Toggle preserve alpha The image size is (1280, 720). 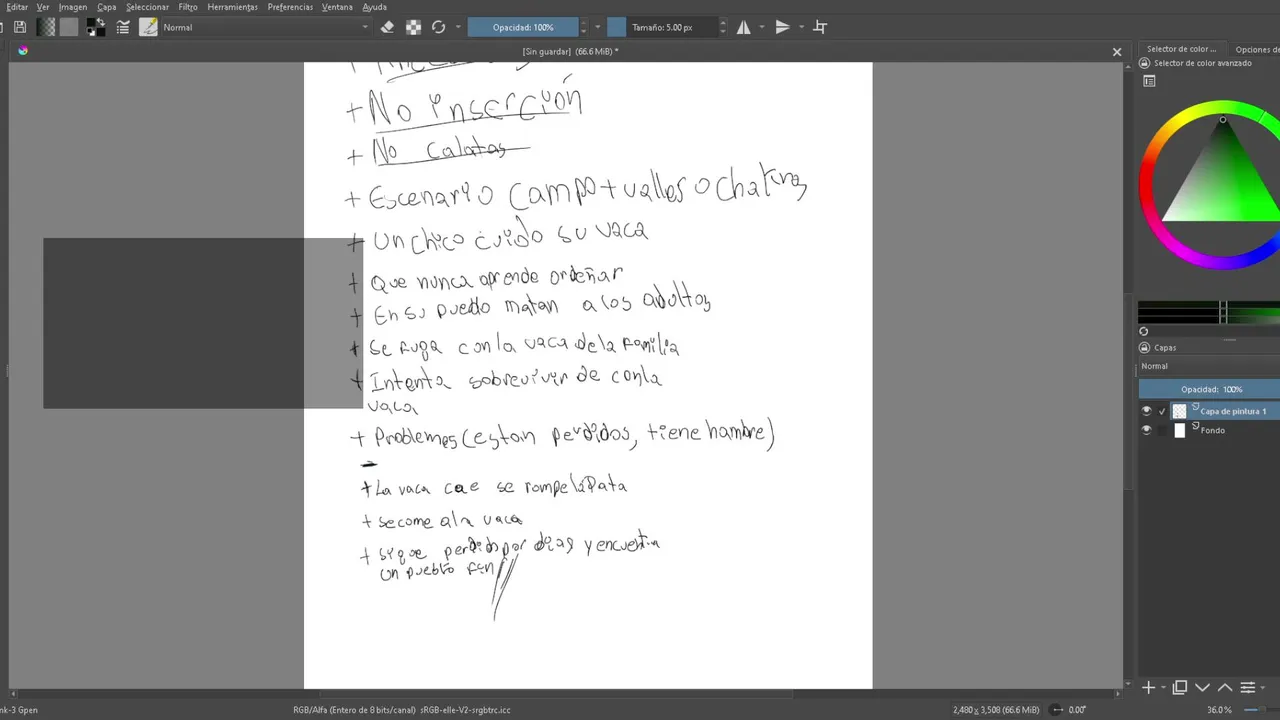413,27
